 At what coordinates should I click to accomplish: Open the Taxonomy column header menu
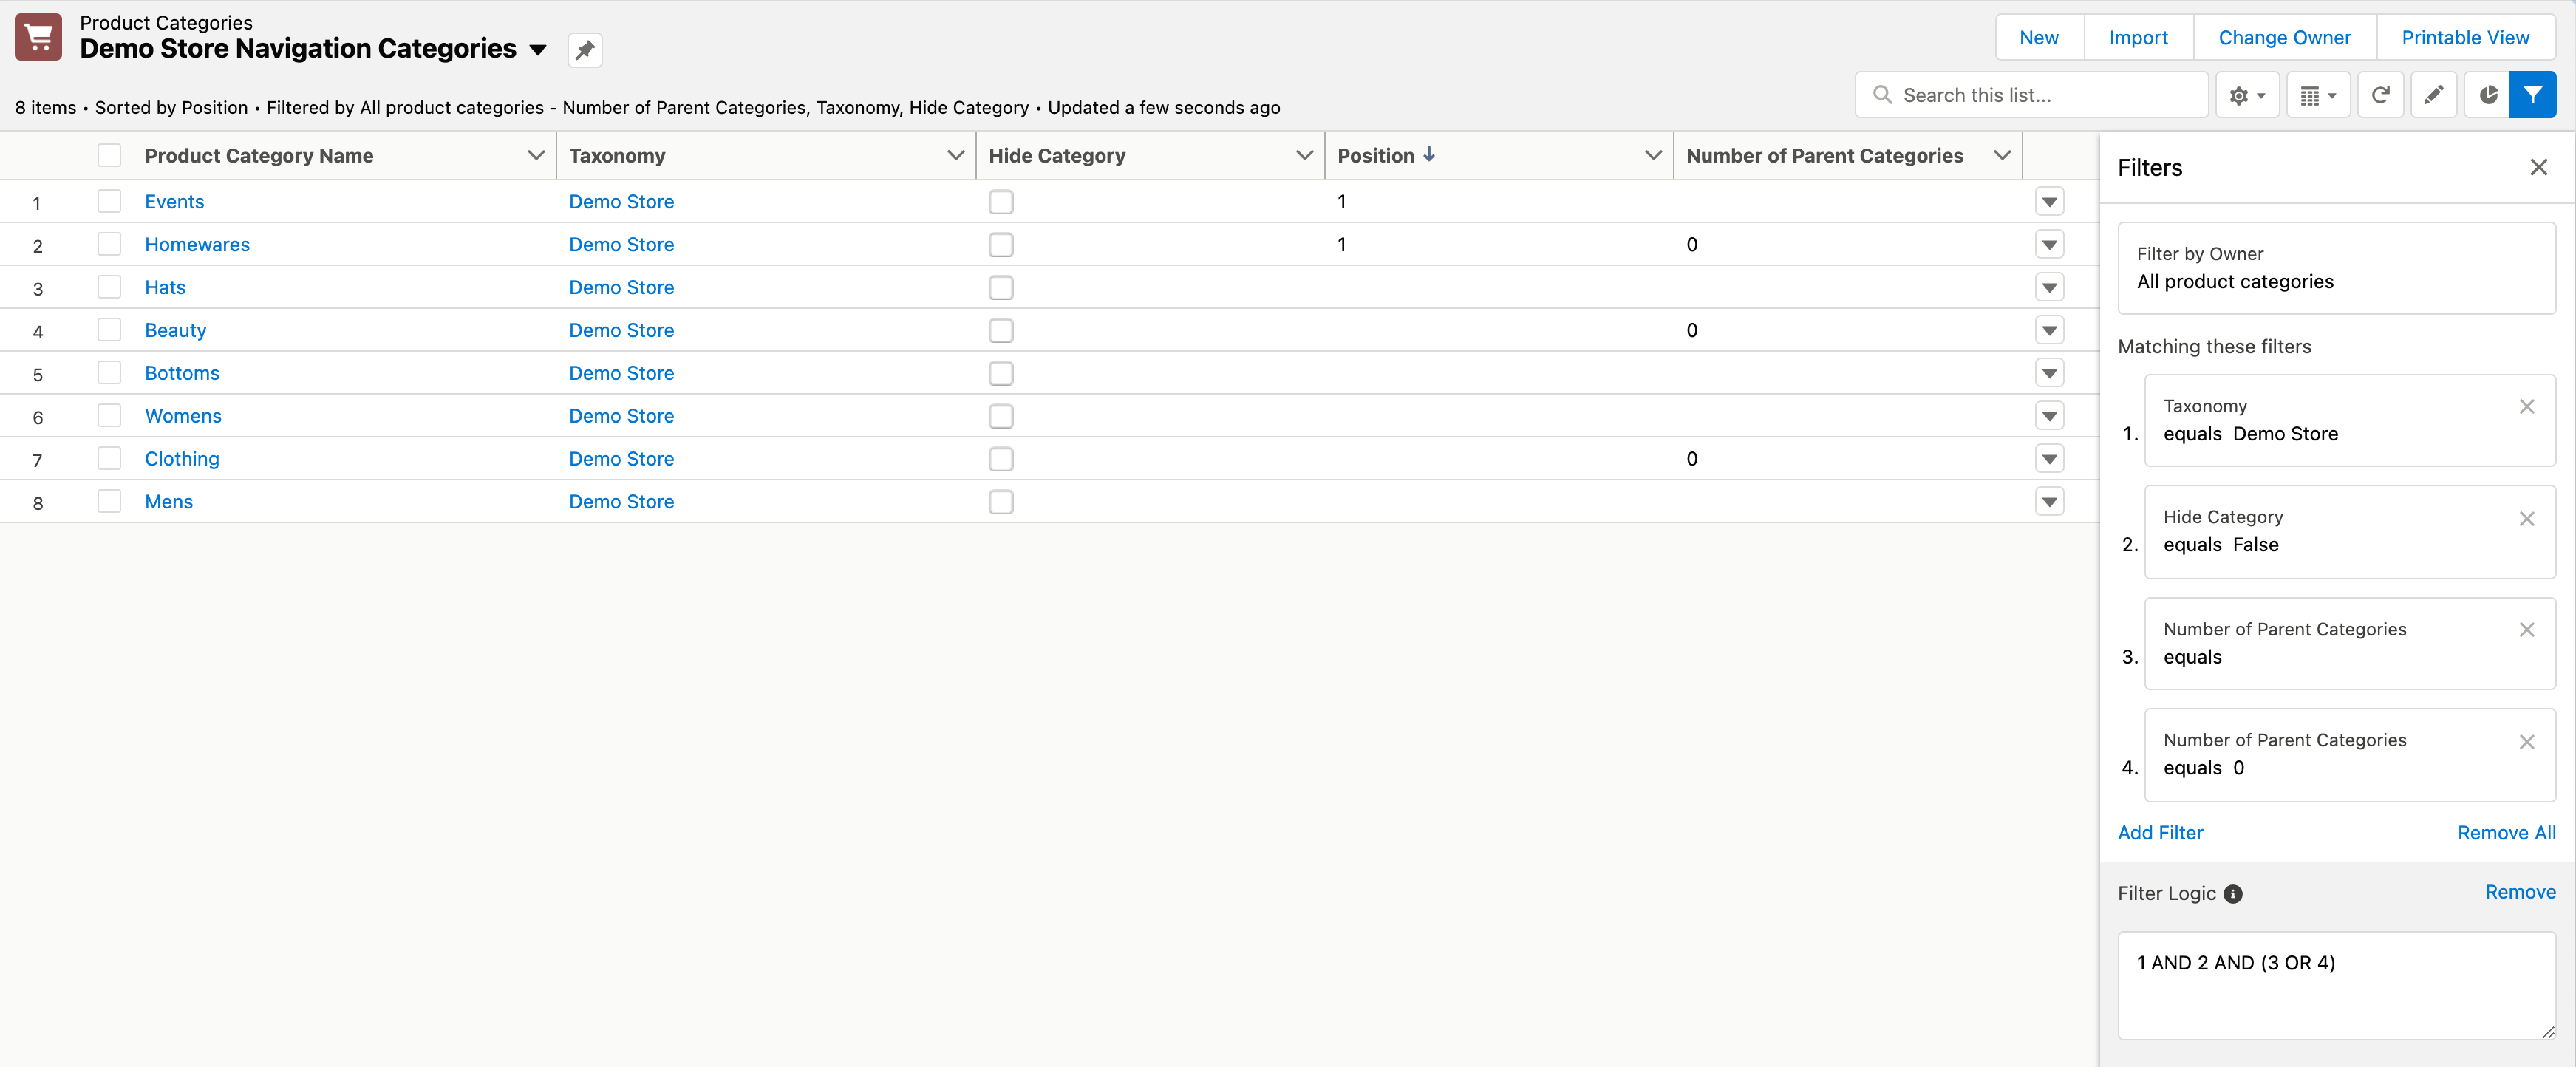955,155
